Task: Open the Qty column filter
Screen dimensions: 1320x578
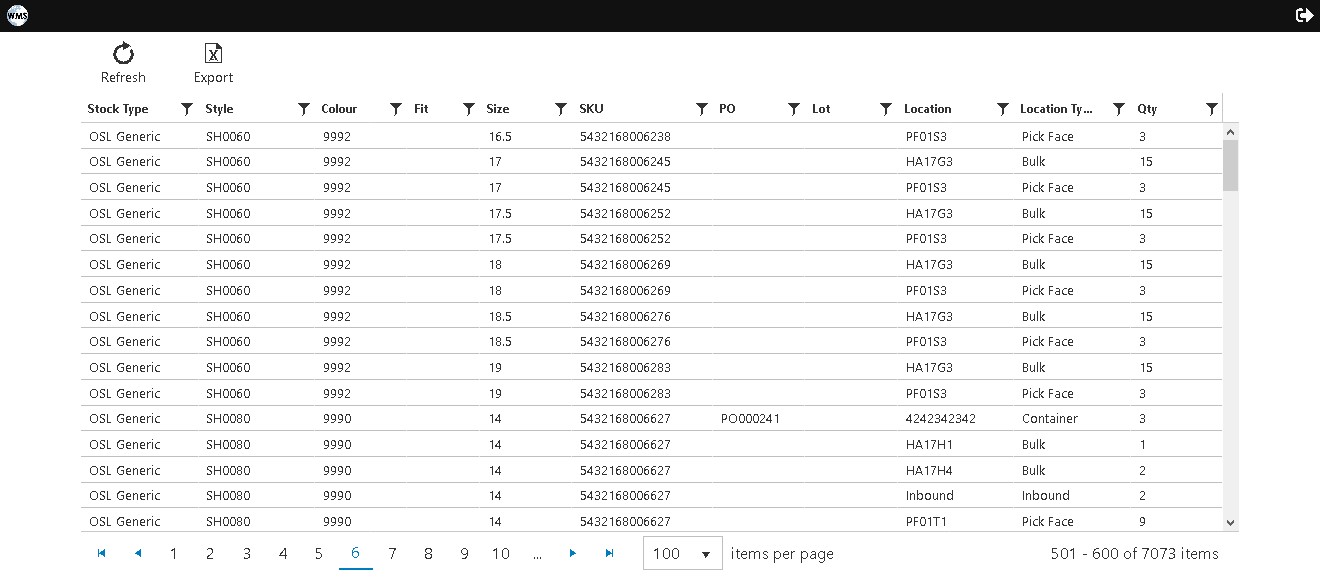Action: [1211, 109]
